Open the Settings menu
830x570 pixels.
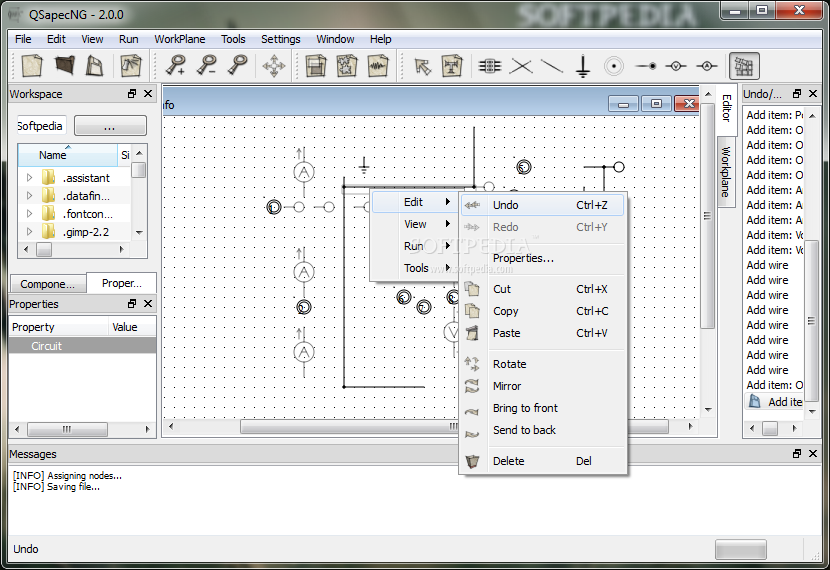coord(281,39)
